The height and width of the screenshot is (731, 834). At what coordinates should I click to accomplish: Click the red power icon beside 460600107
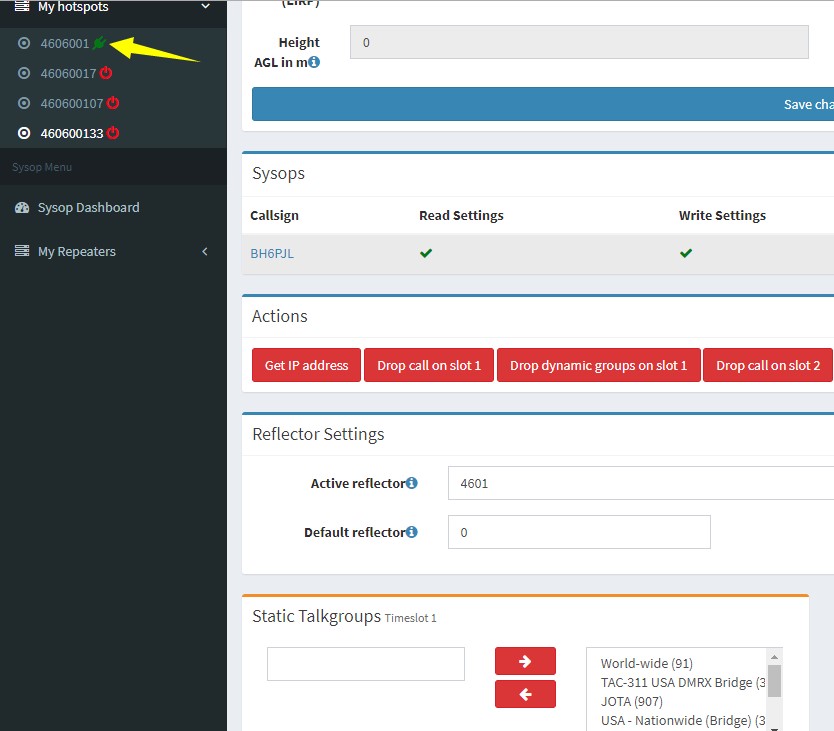(113, 103)
